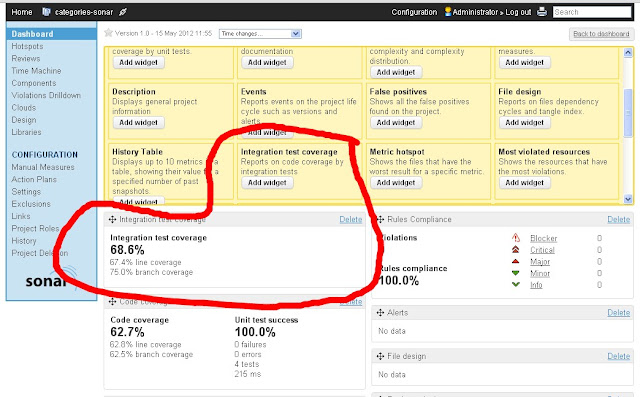Viewport: 640px width, 397px height.
Task: Click the widget list scrollbar thumb
Action: pos(628,113)
